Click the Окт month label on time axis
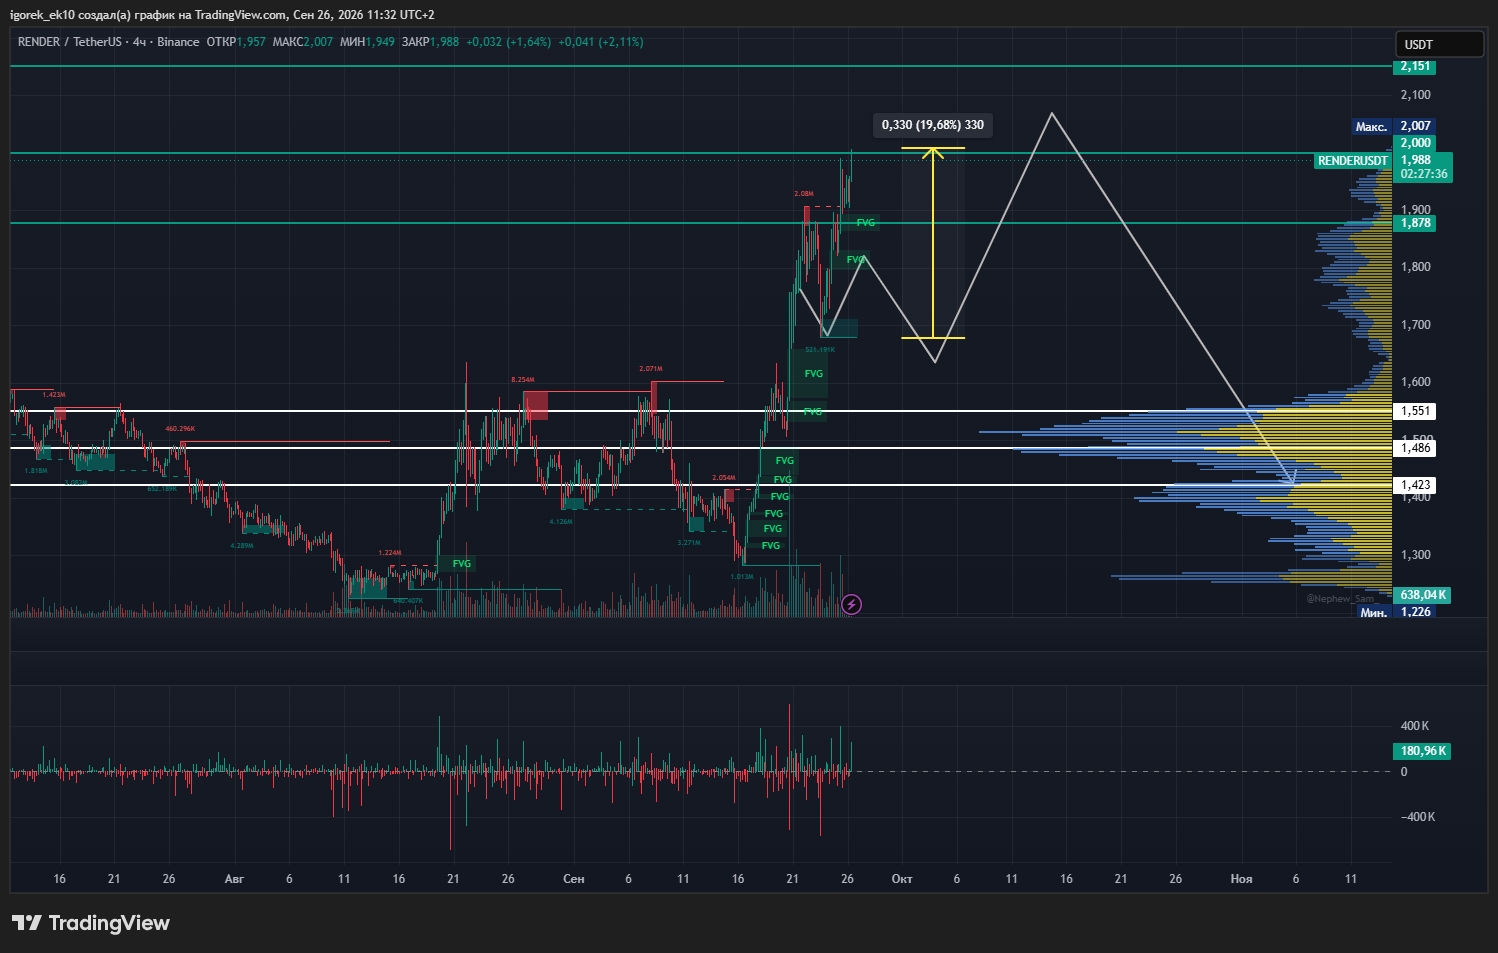Screen dimensions: 1498x953 902,879
